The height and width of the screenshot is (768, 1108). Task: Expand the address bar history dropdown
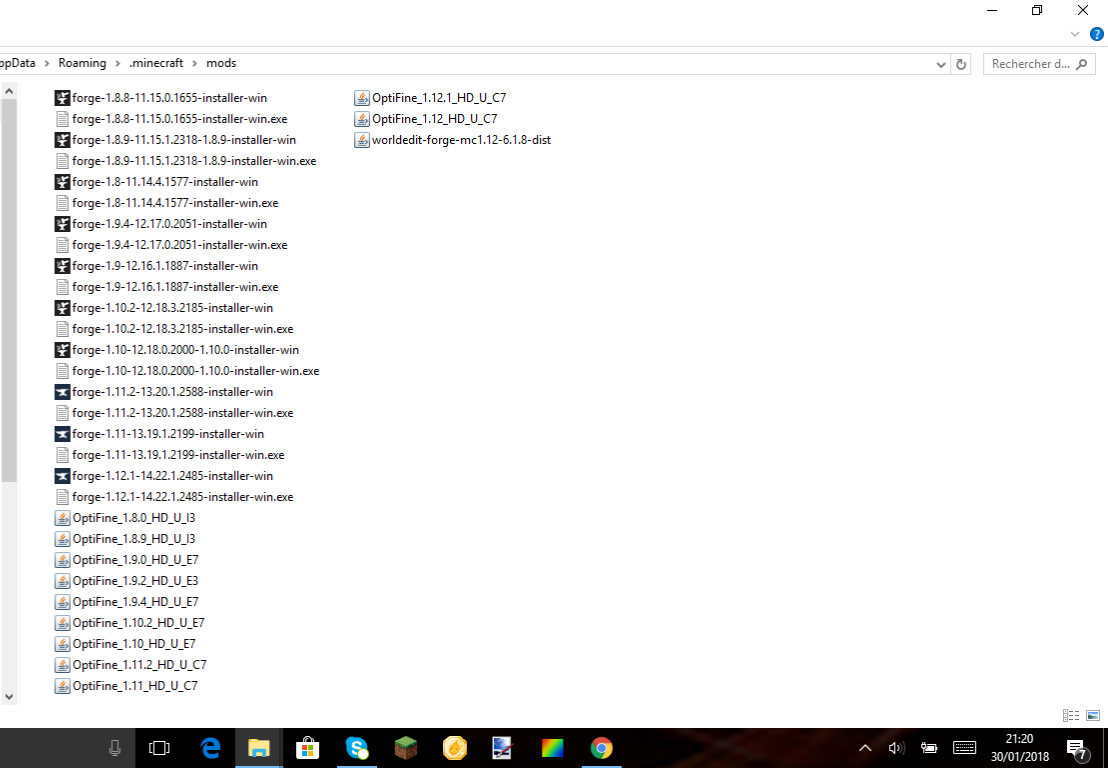pos(941,64)
